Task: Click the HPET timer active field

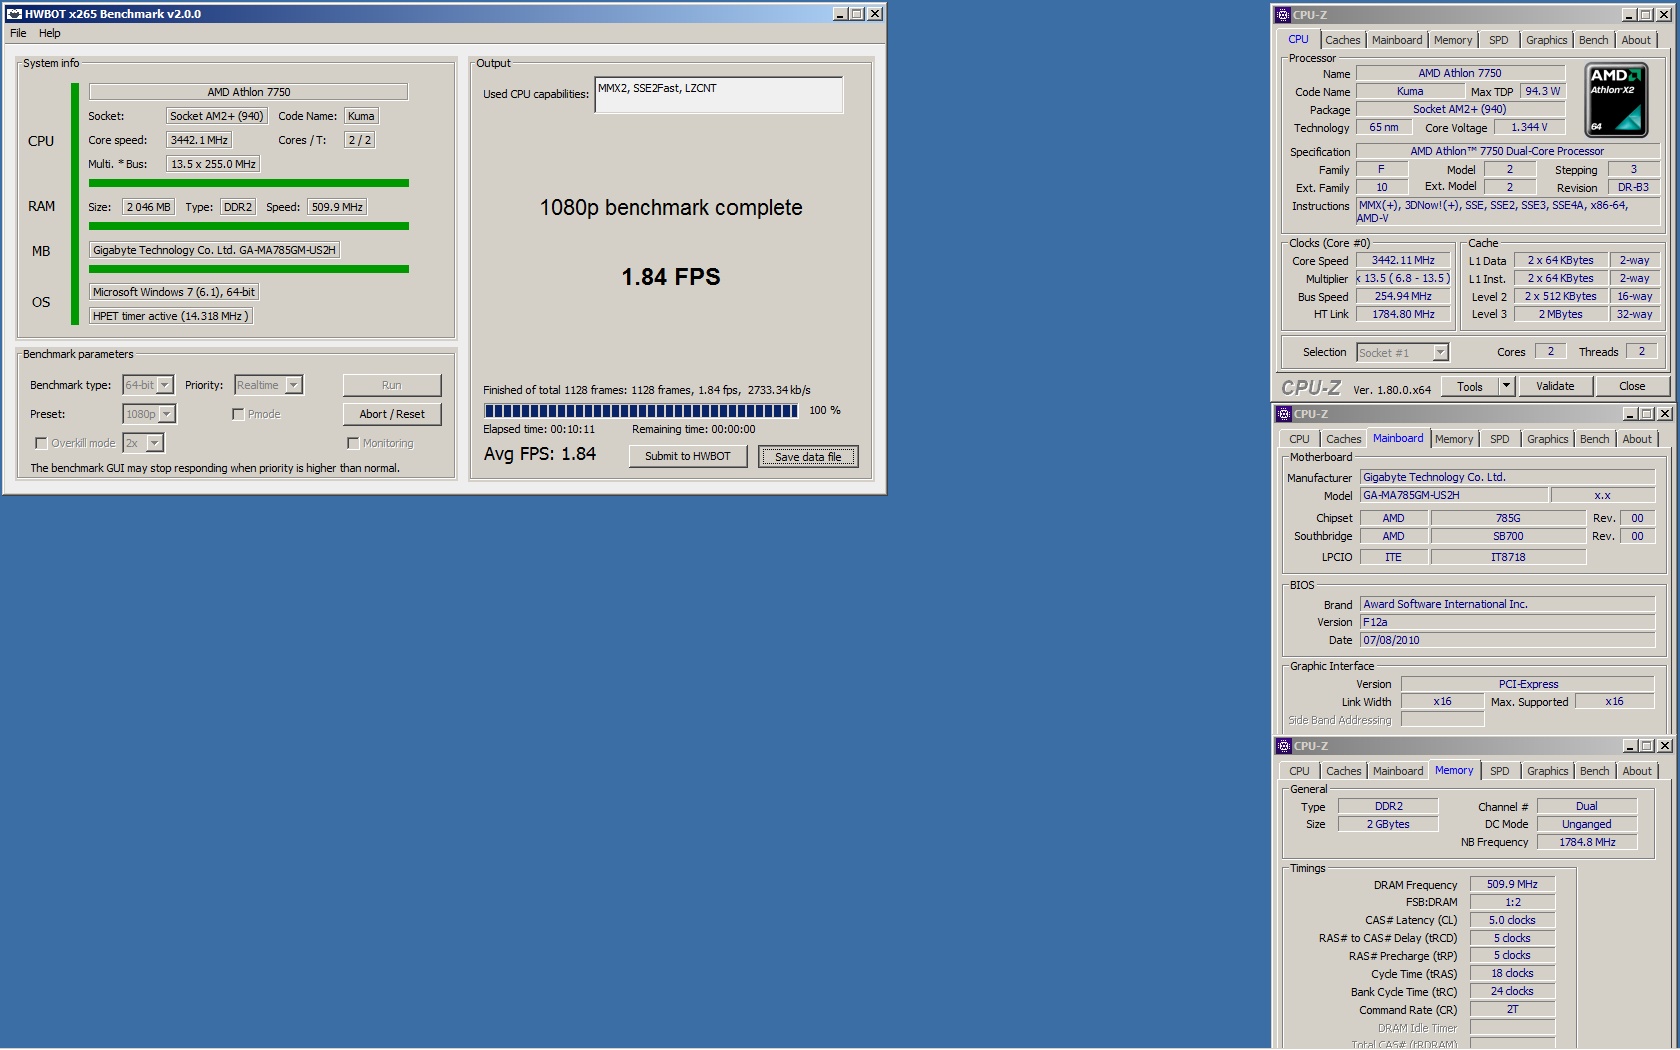Action: [x=170, y=316]
